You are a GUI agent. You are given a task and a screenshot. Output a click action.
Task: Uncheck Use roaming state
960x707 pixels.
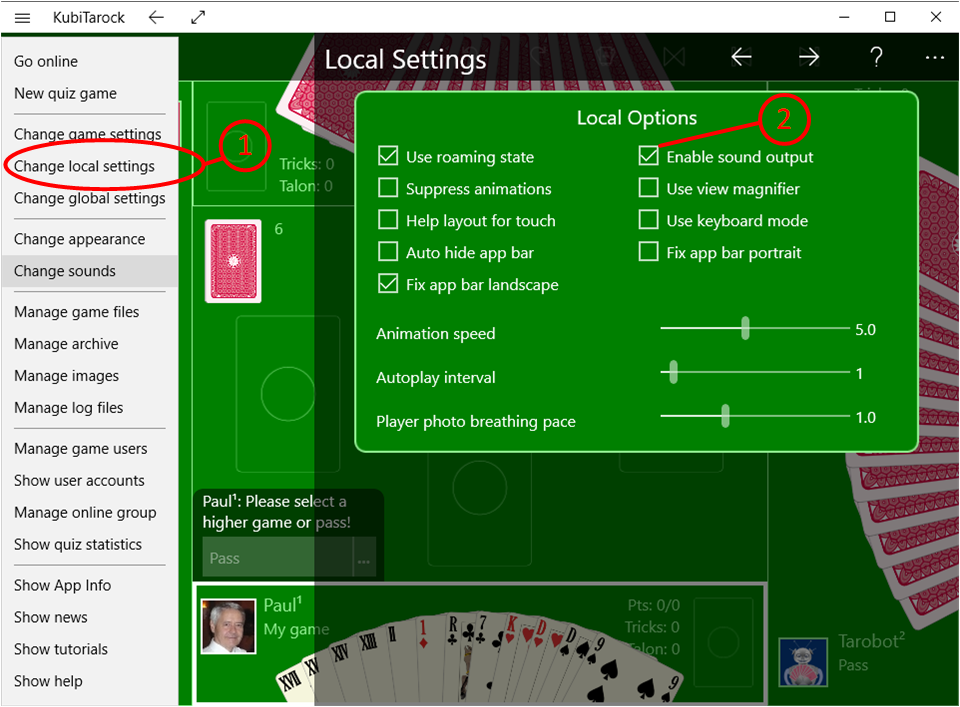(388, 157)
